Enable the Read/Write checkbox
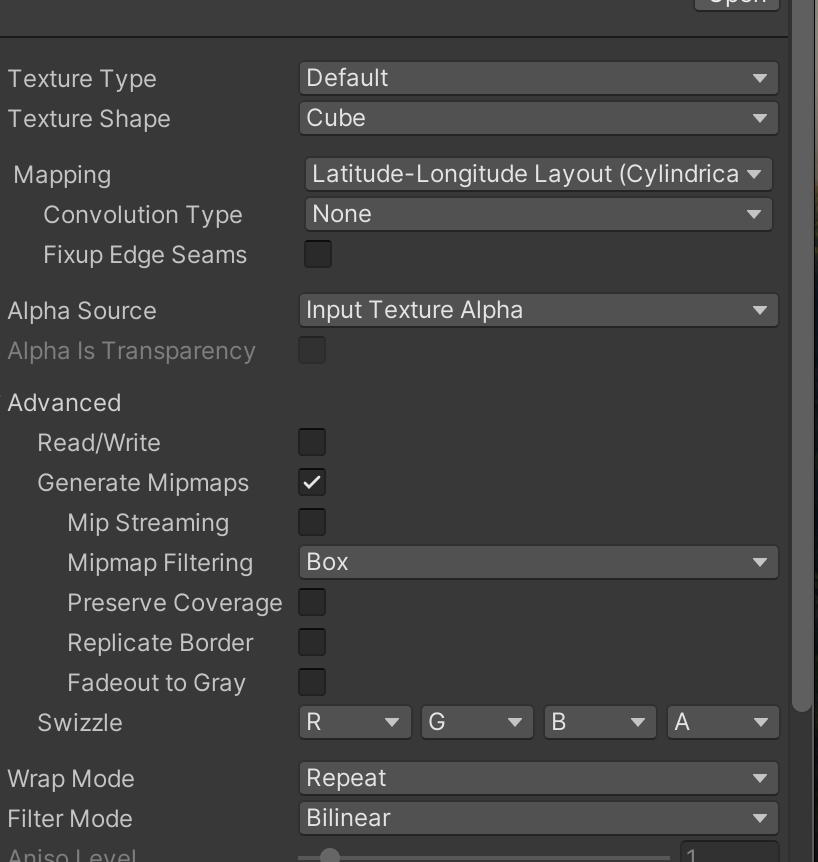Screen dimensions: 818x862 point(312,442)
